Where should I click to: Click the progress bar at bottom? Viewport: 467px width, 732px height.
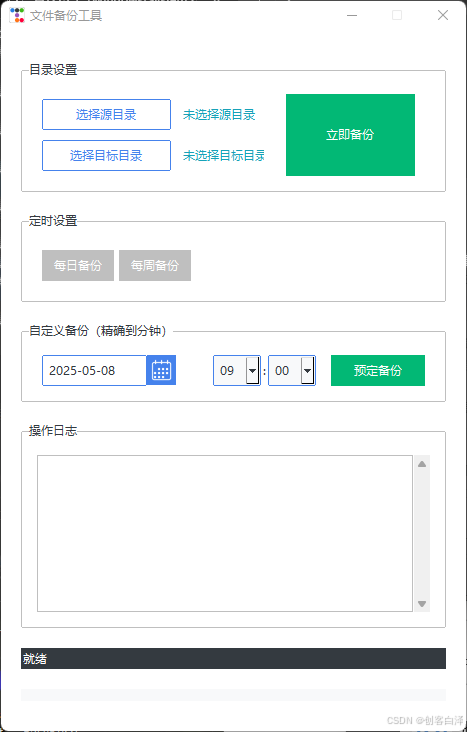pyautogui.click(x=234, y=695)
